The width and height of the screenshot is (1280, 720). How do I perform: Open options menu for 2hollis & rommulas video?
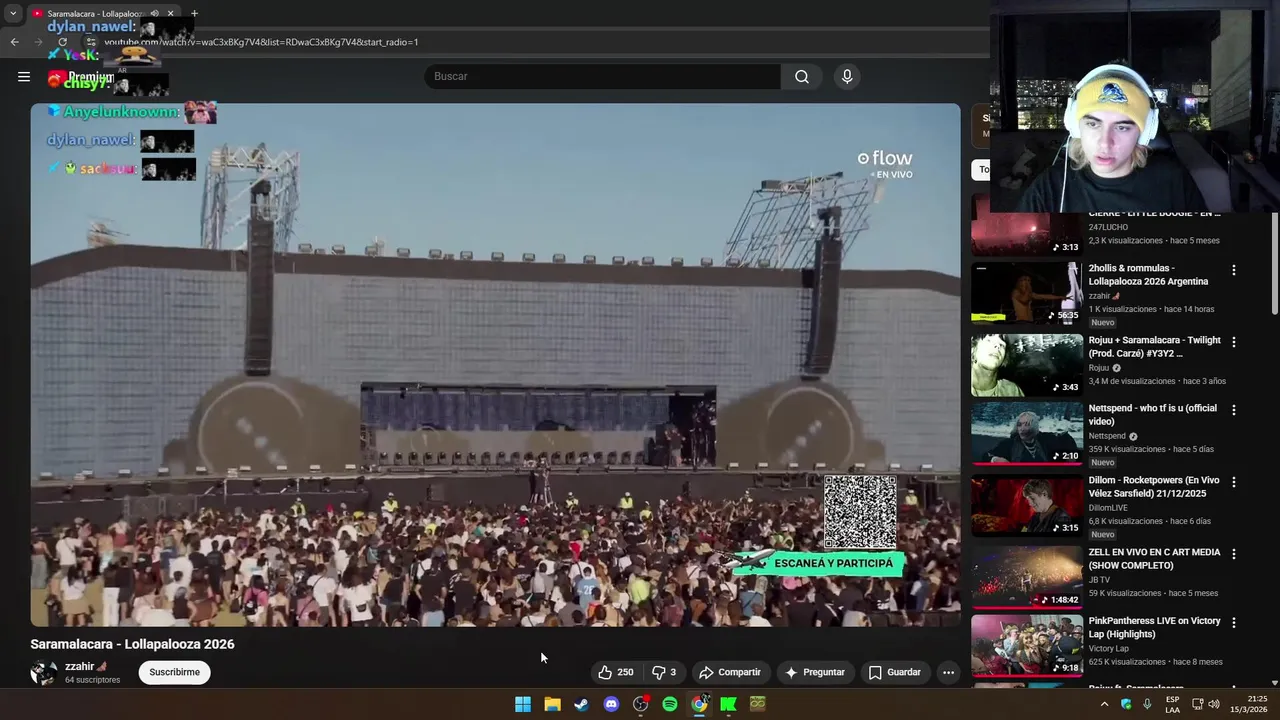point(1233,270)
